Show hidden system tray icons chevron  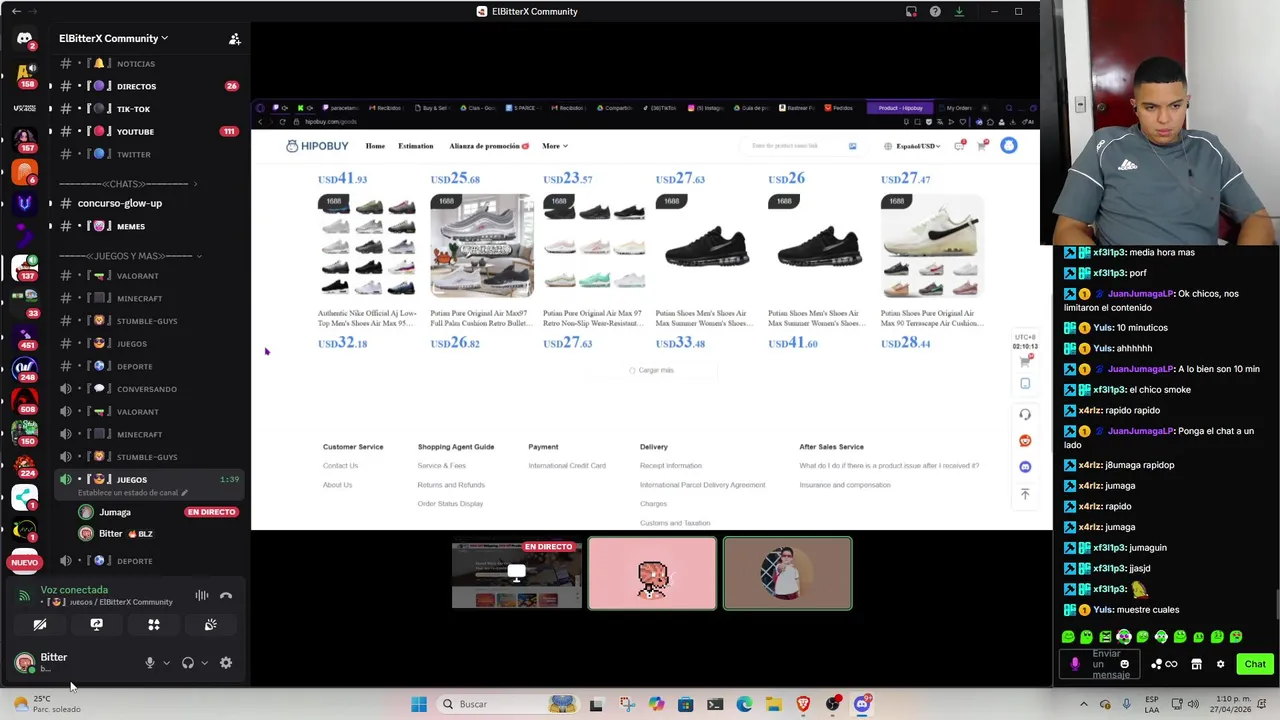click(1083, 704)
